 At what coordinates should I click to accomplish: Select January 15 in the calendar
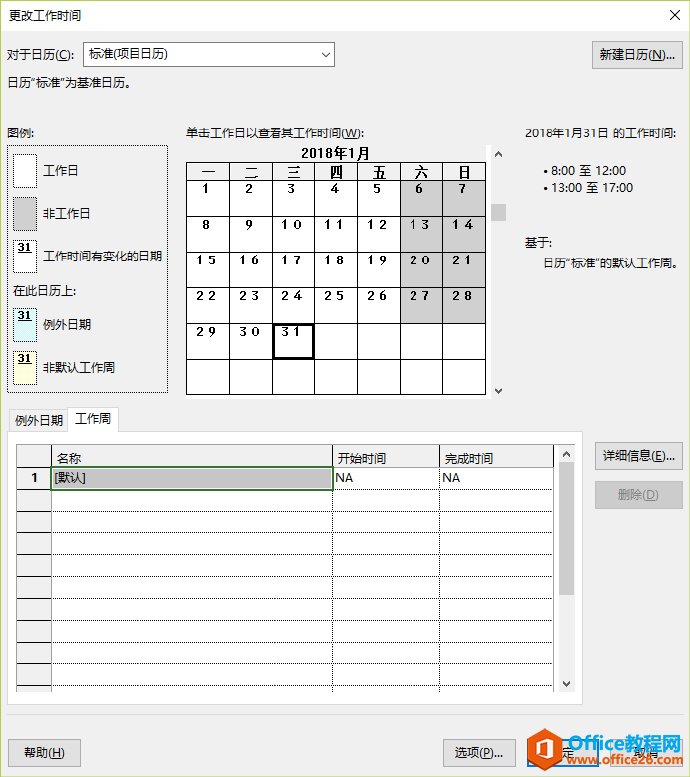click(208, 270)
